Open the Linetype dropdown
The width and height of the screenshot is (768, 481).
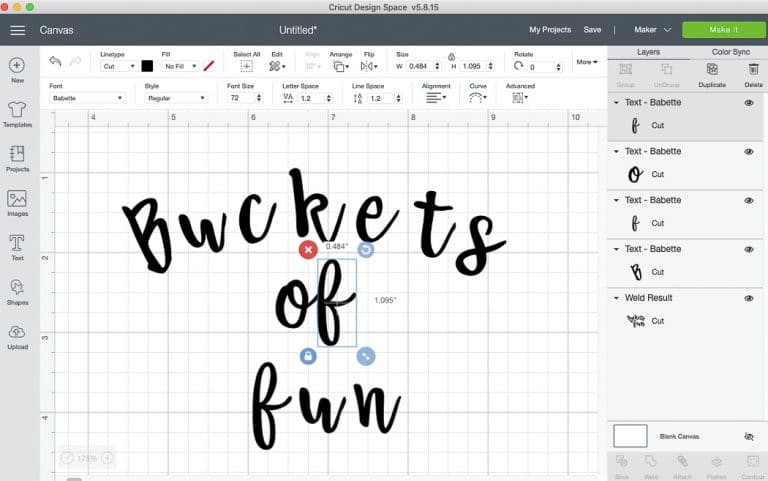pyautogui.click(x=118, y=66)
